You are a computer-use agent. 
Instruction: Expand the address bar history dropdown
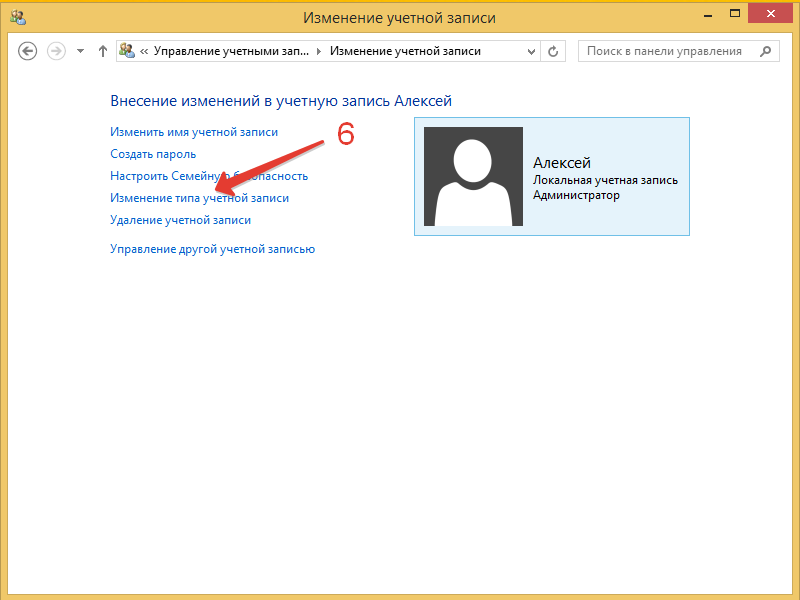(x=530, y=51)
